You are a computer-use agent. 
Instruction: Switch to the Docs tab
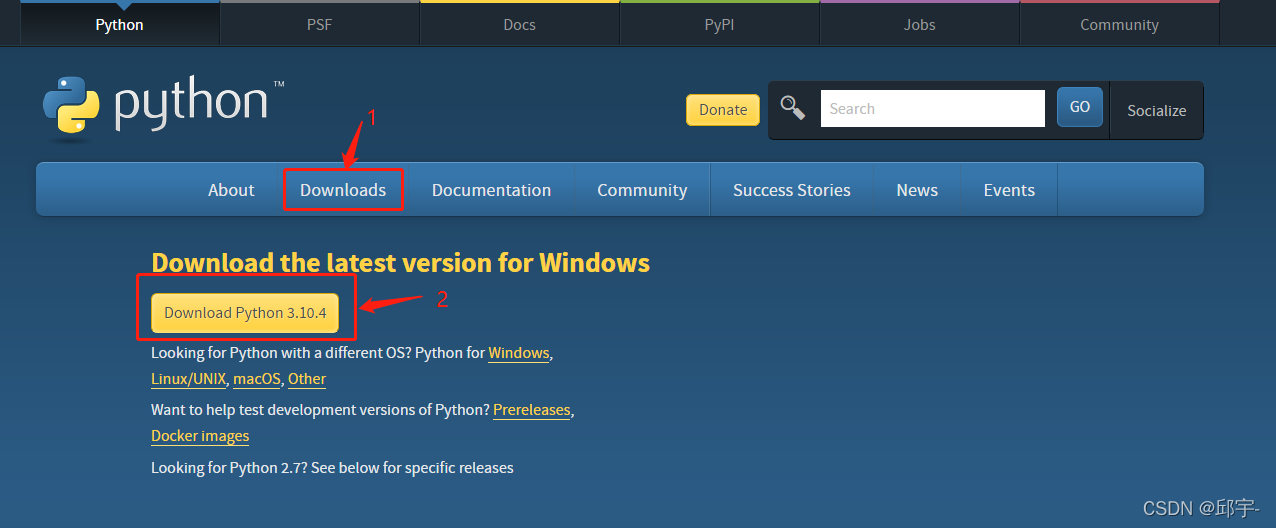[x=519, y=24]
